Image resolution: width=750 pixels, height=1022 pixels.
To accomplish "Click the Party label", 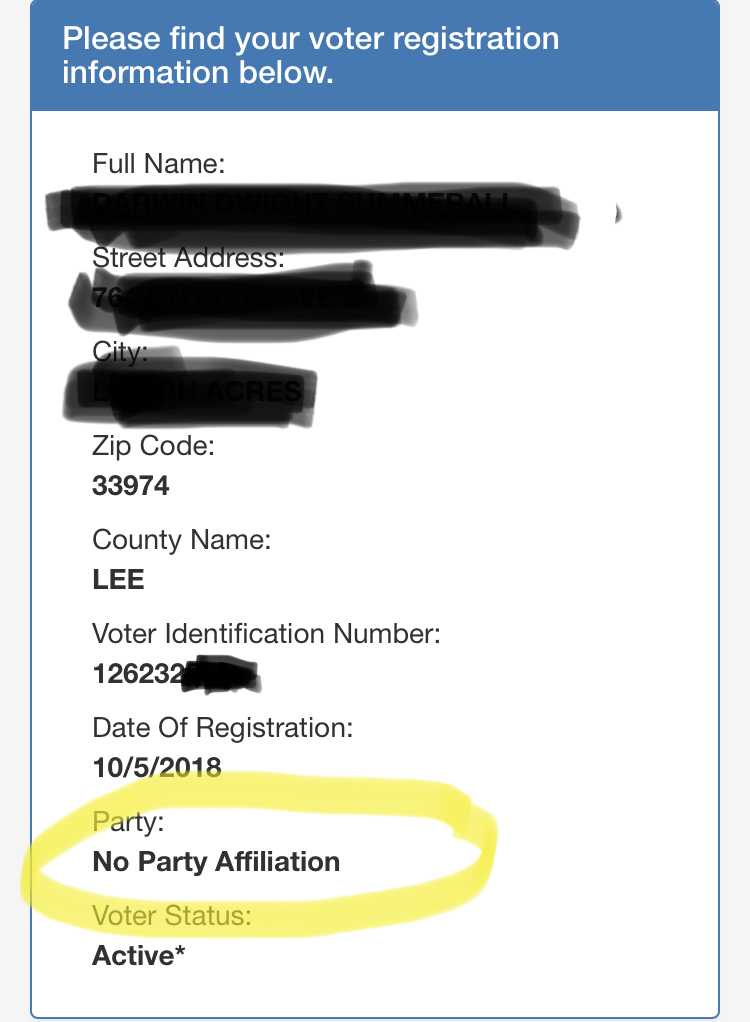I will (x=128, y=822).
